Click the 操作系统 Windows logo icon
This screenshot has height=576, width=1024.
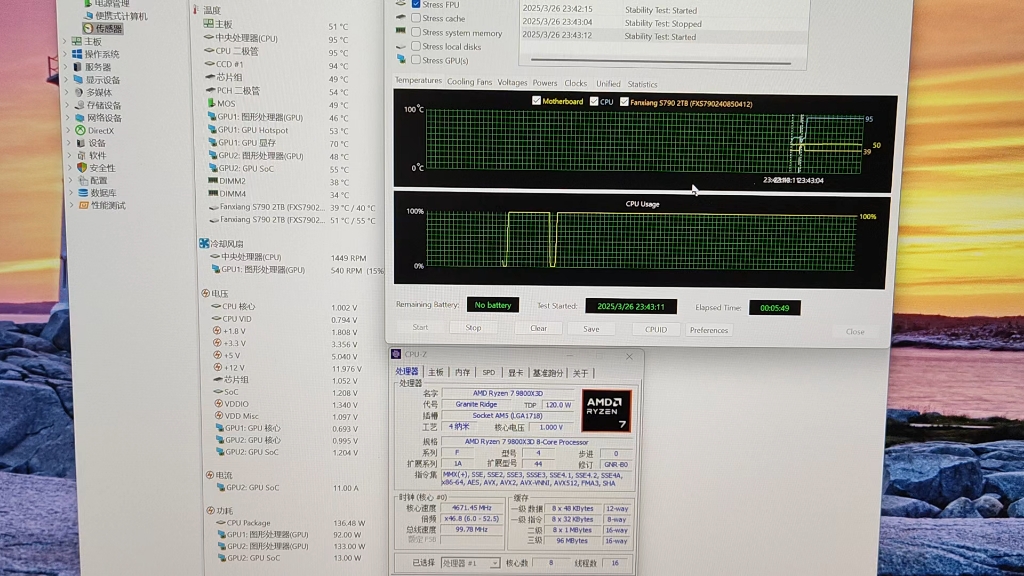click(x=76, y=54)
